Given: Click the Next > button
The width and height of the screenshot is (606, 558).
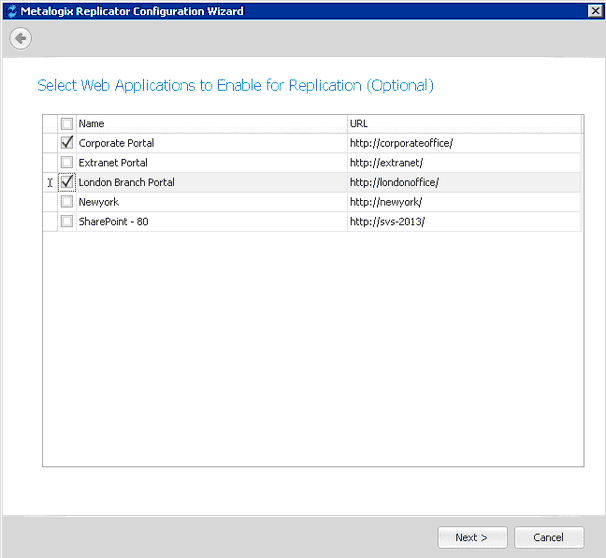Looking at the screenshot, I should point(472,537).
